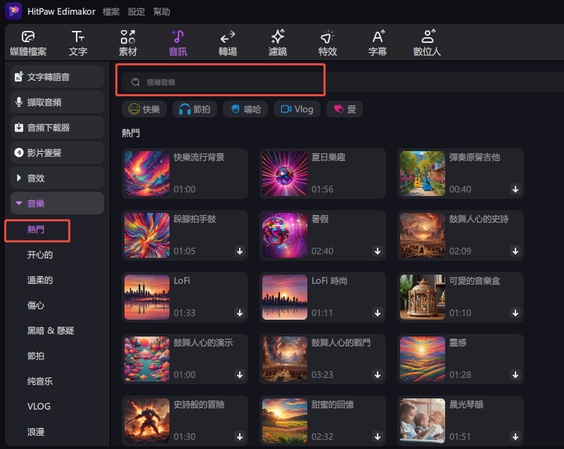Viewport: 564px width, 449px height.
Task: Download the 可愛的音樂盒 track
Action: tap(515, 313)
